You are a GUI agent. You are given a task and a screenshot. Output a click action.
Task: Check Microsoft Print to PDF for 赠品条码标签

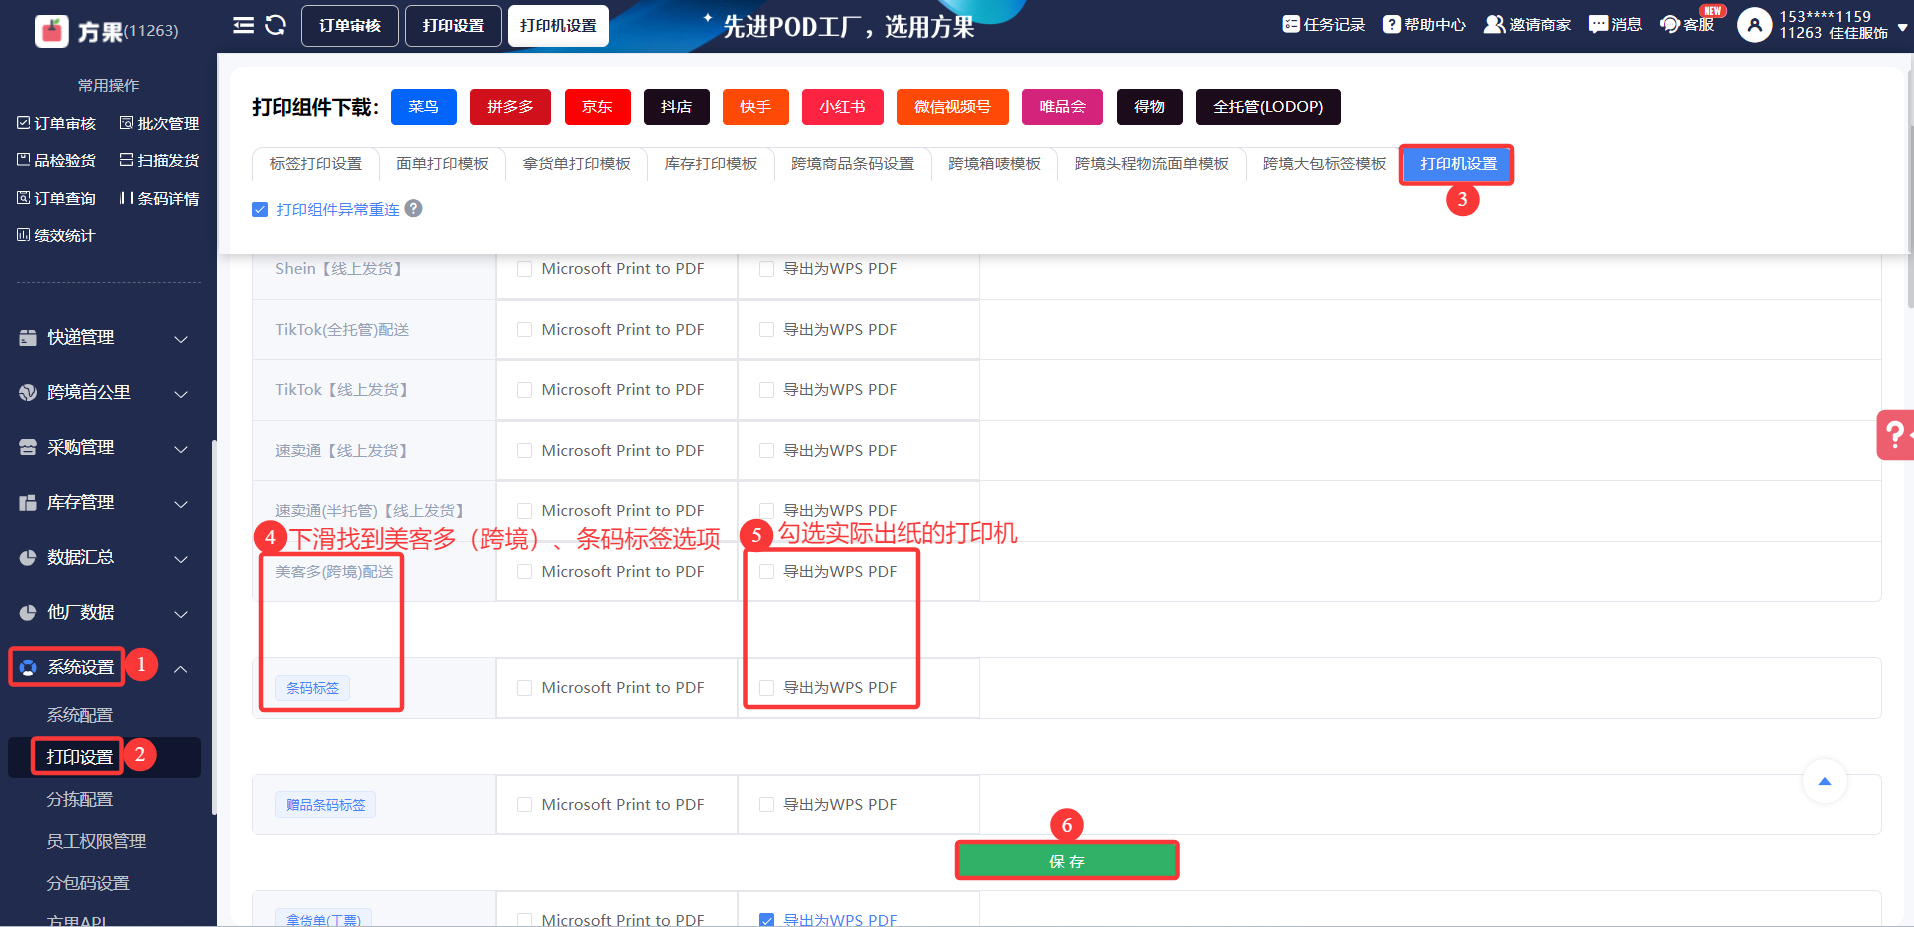[x=524, y=805]
